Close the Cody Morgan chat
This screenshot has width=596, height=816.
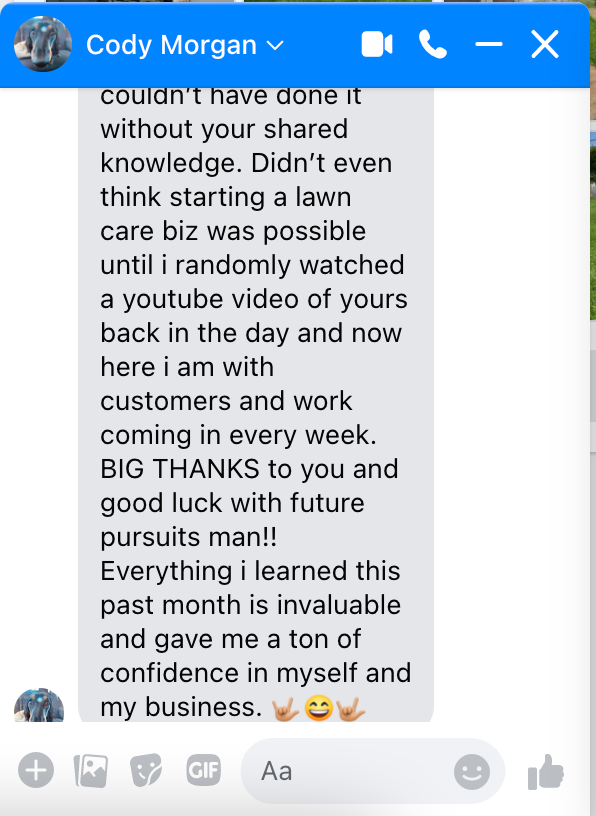(x=545, y=44)
